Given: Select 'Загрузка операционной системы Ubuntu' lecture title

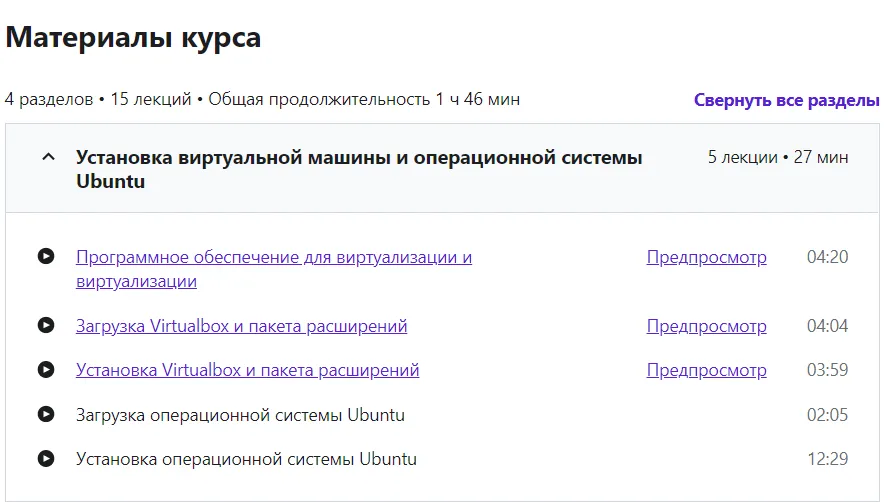Looking at the screenshot, I should tap(240, 414).
